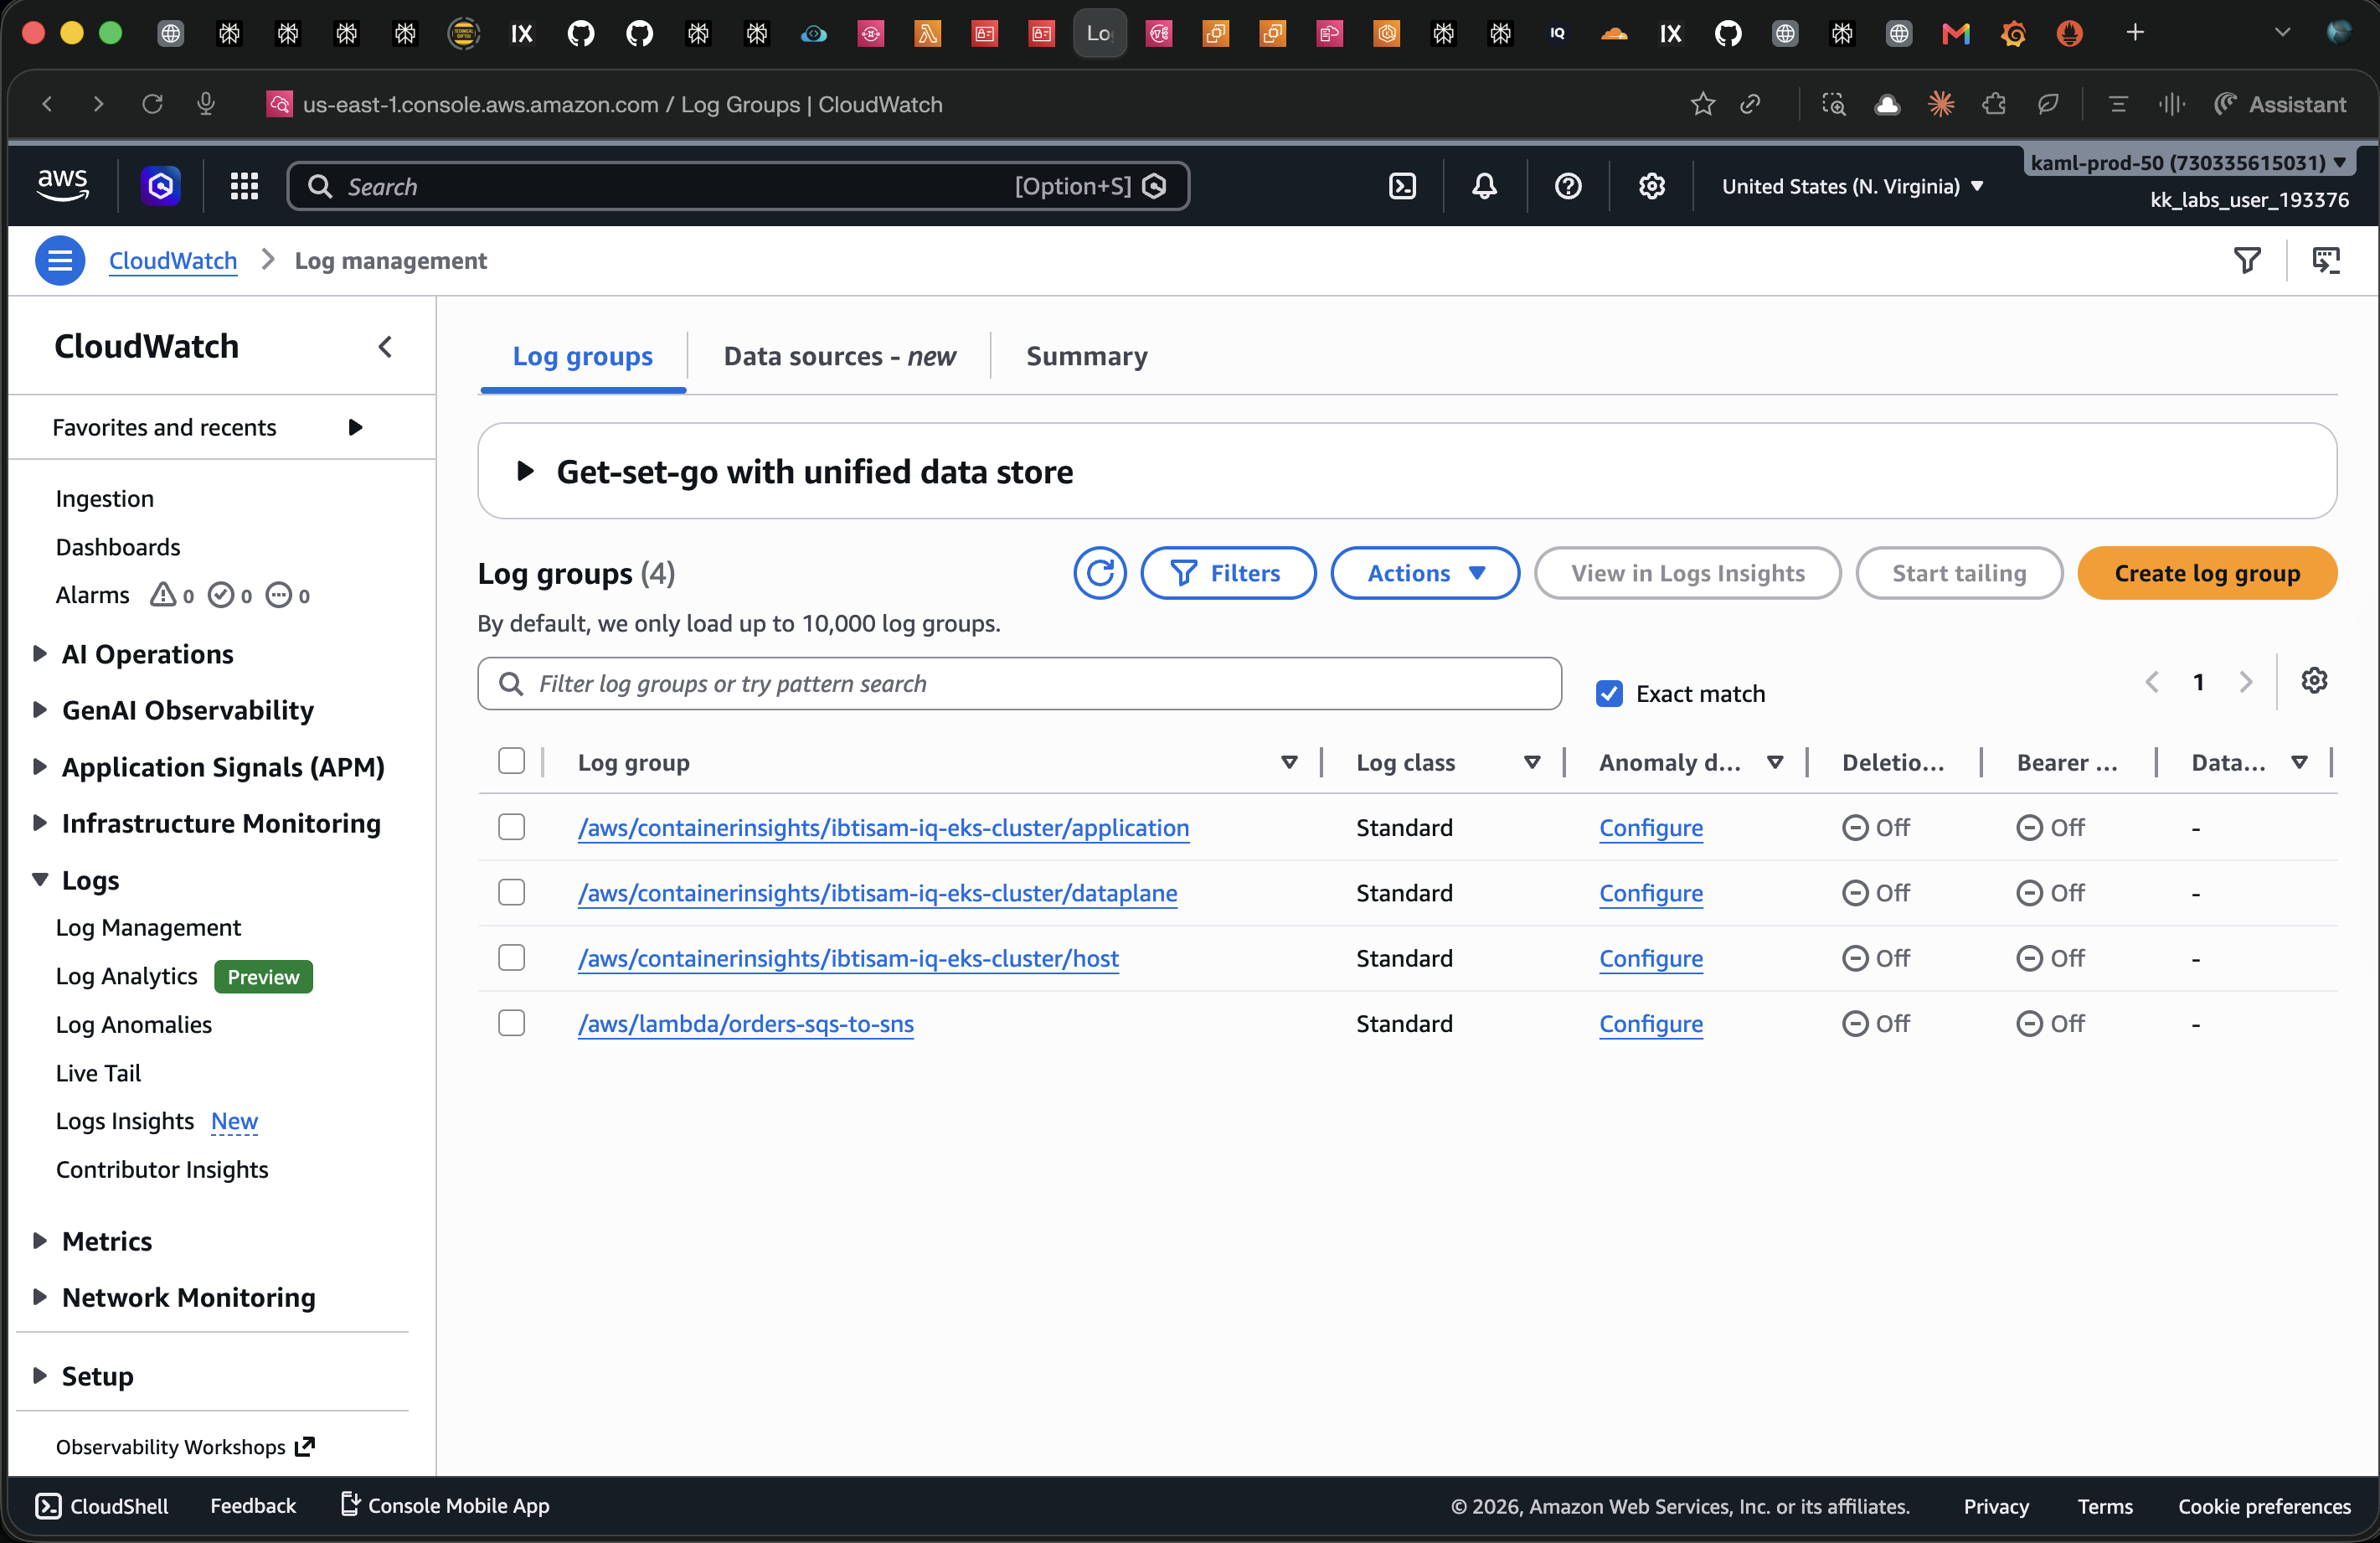Click the browser address bar URL
2380x1543 pixels.
pyautogui.click(x=622, y=104)
